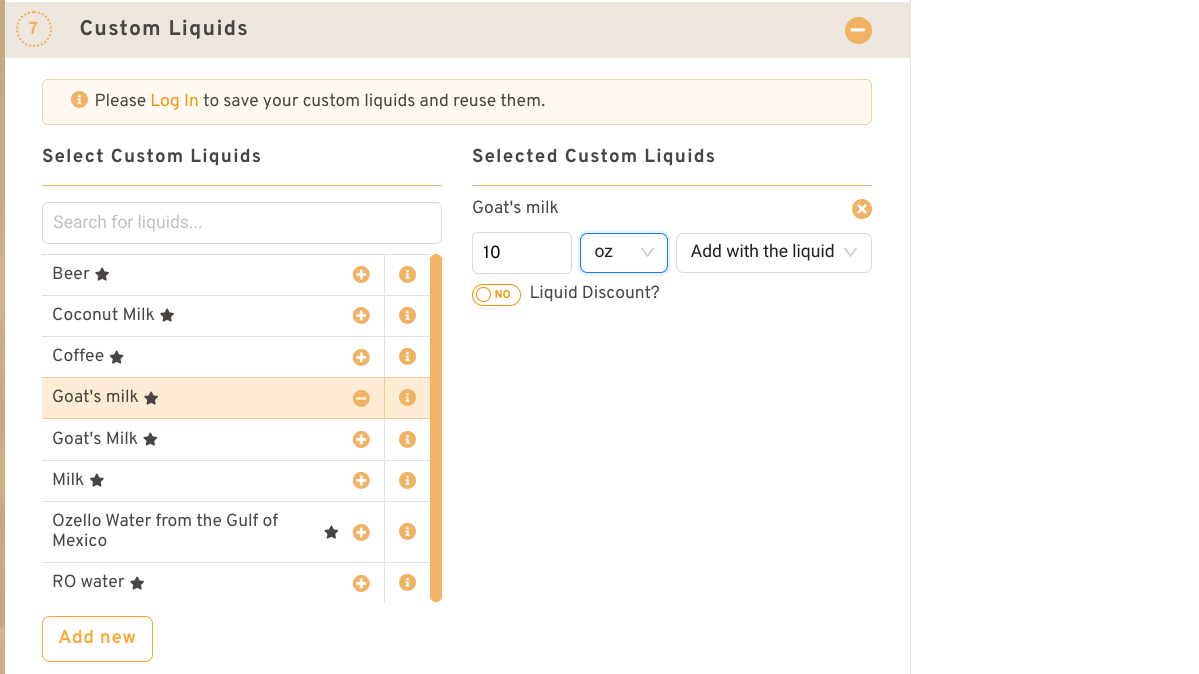Click plus icon beside Milk
The image size is (1199, 674).
[x=361, y=480]
